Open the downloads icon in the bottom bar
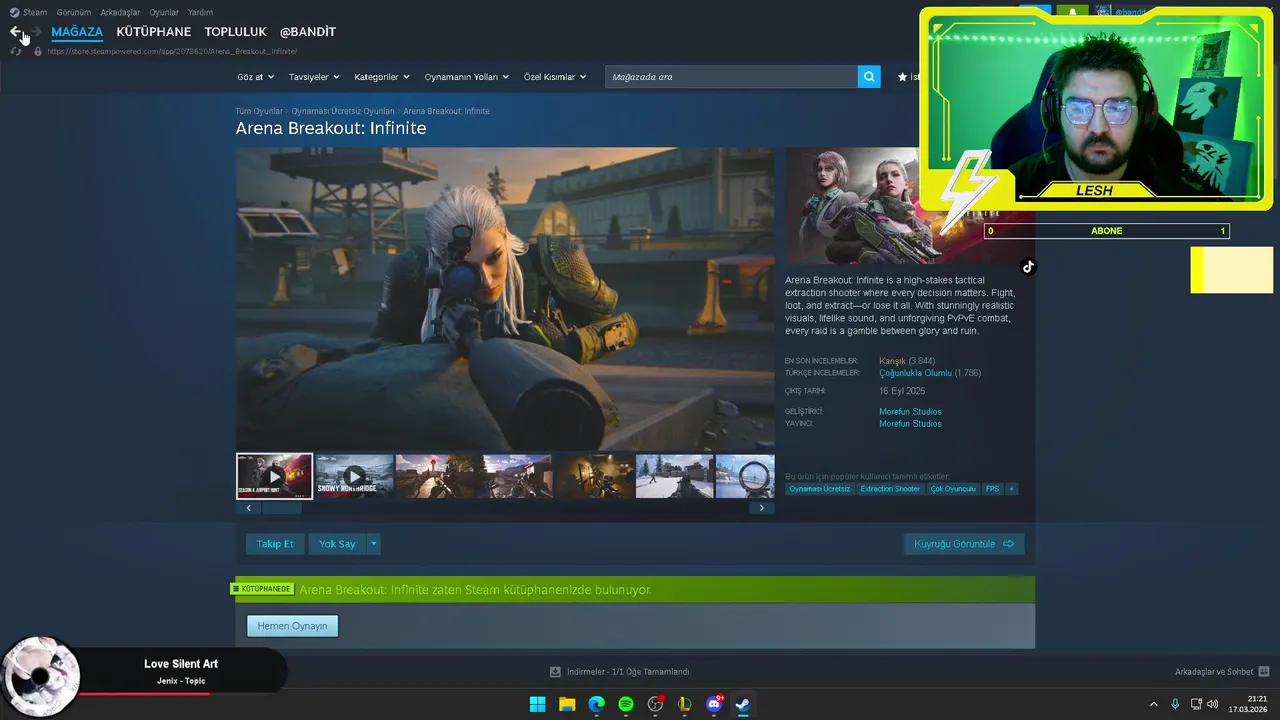Screen dimensions: 1280x720 pos(555,672)
